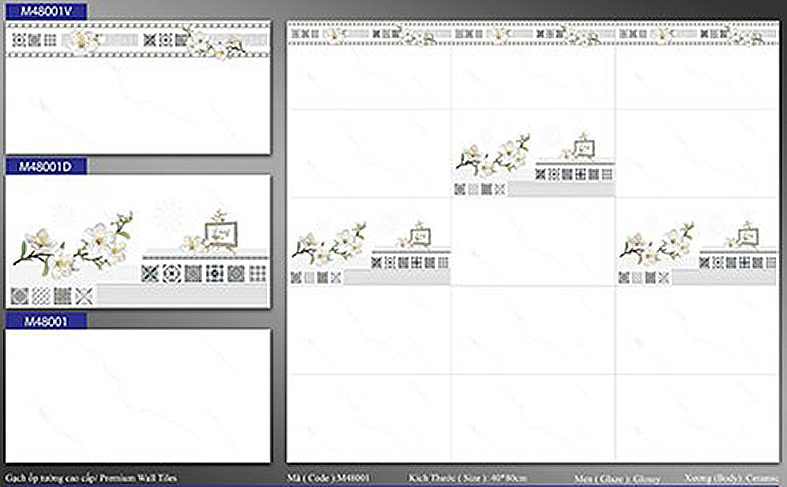Image resolution: width=787 pixels, height=487 pixels.
Task: Click the 'Xương (Body): Ceramic' text
Action: click(x=732, y=478)
